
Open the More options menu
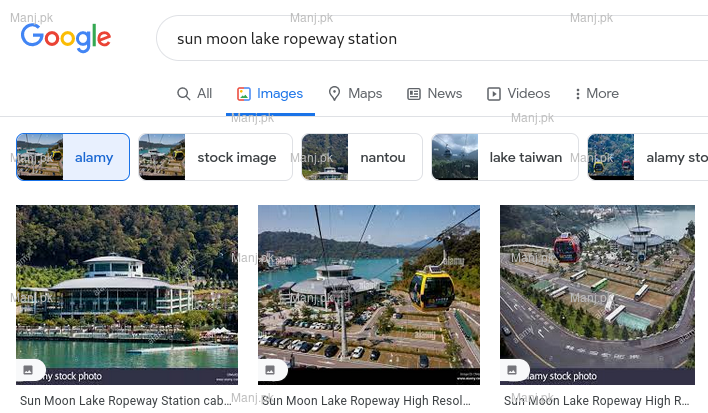point(596,94)
